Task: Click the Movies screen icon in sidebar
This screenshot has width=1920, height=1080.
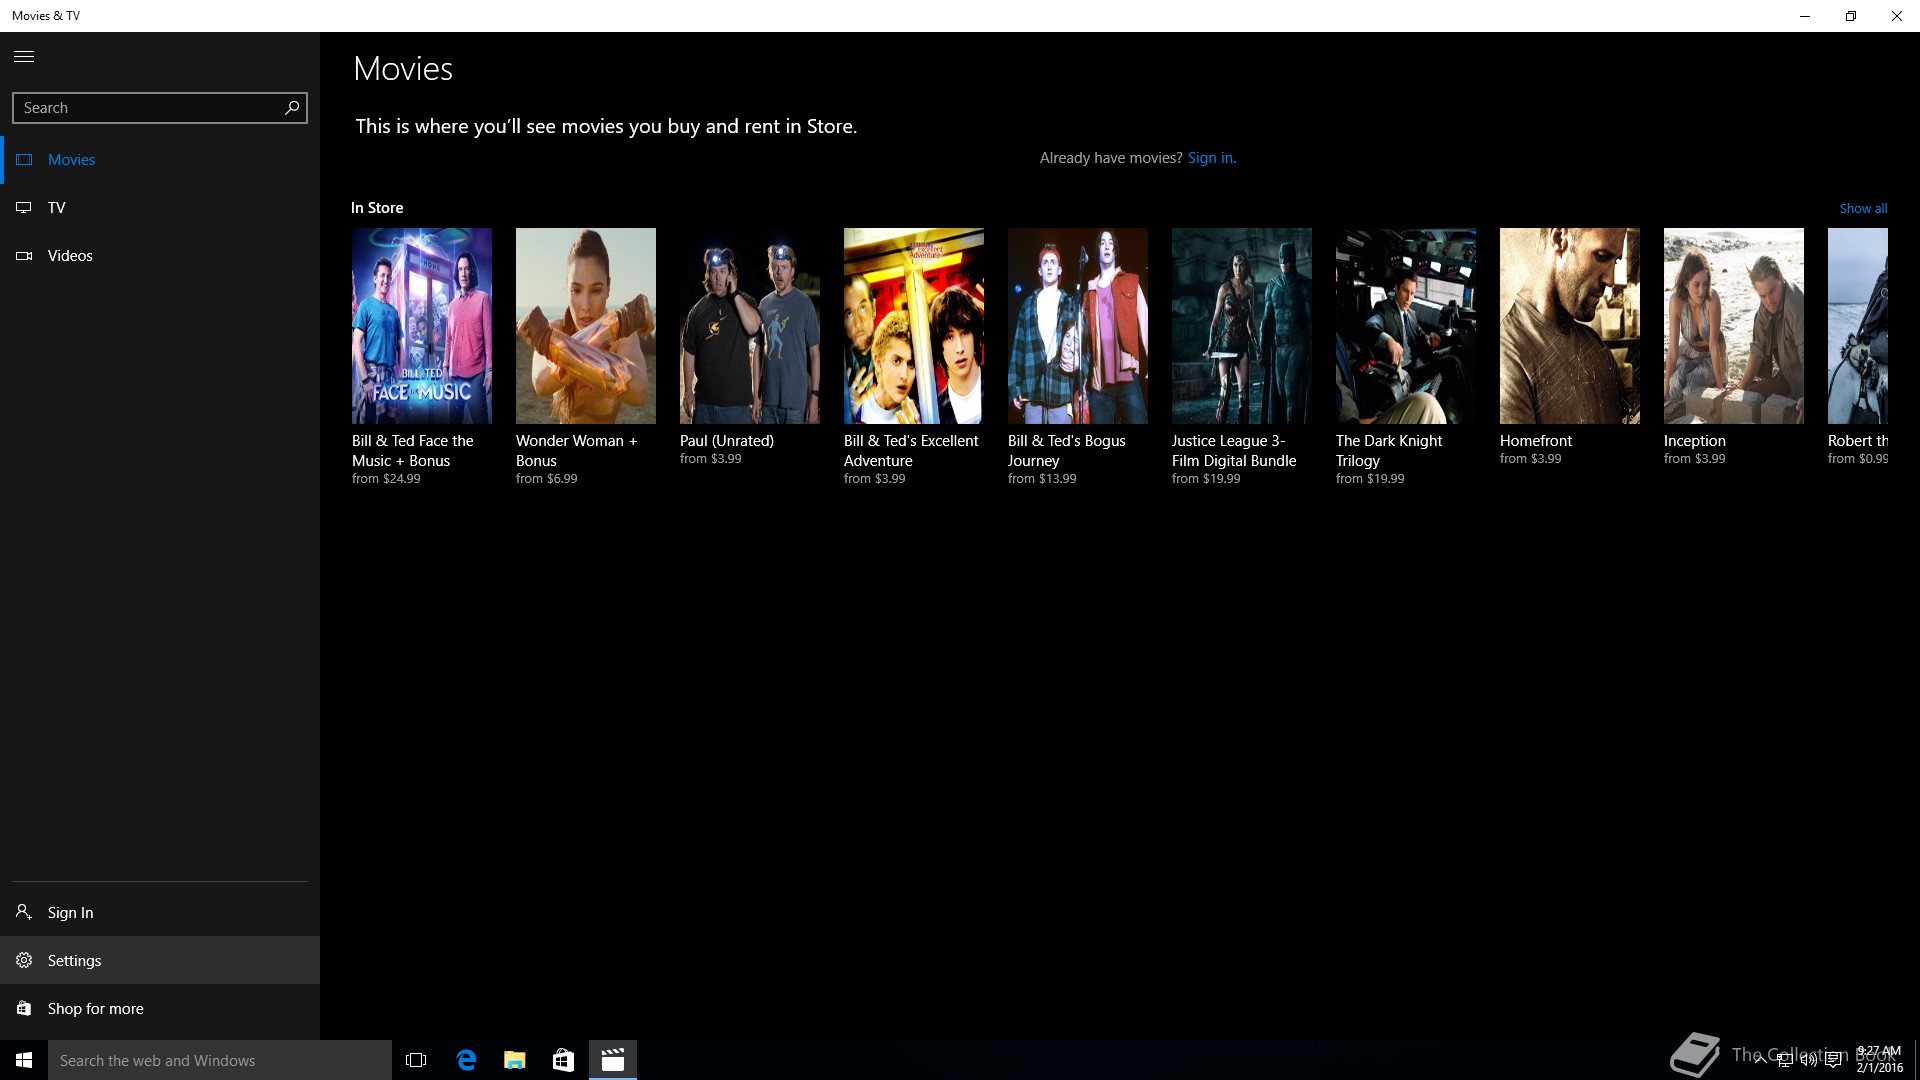Action: coord(24,159)
